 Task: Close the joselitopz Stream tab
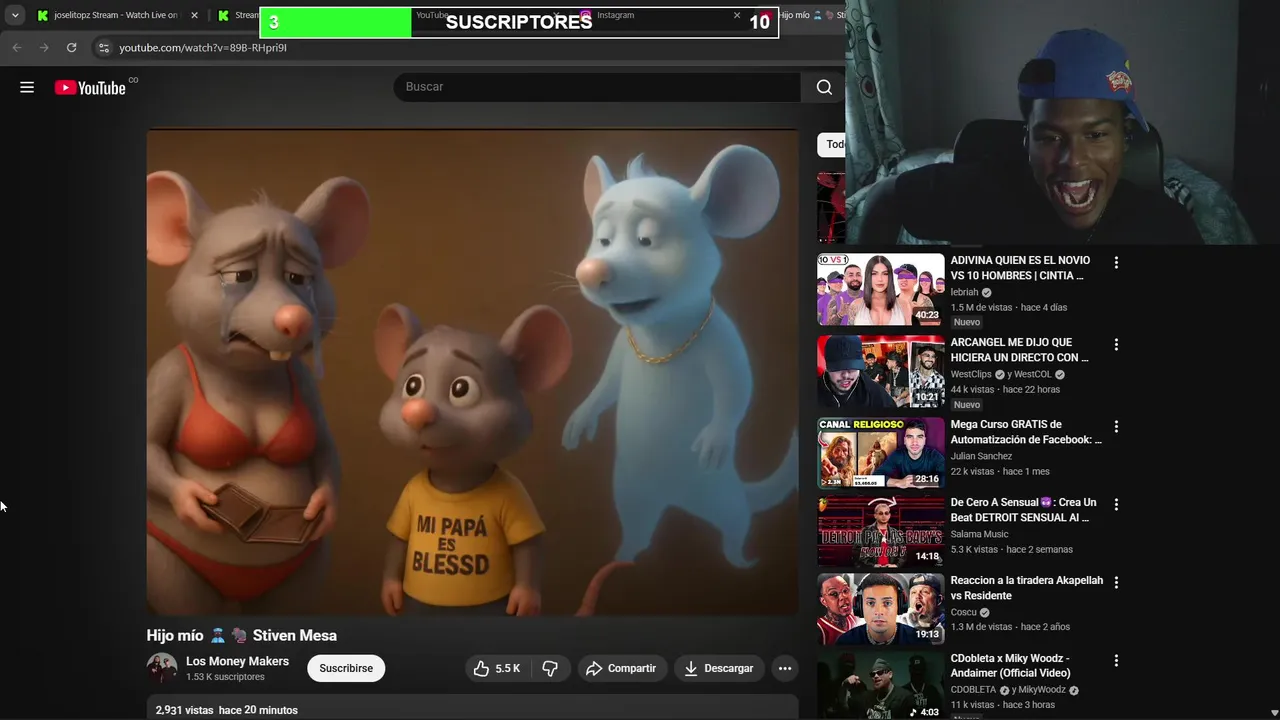(194, 15)
